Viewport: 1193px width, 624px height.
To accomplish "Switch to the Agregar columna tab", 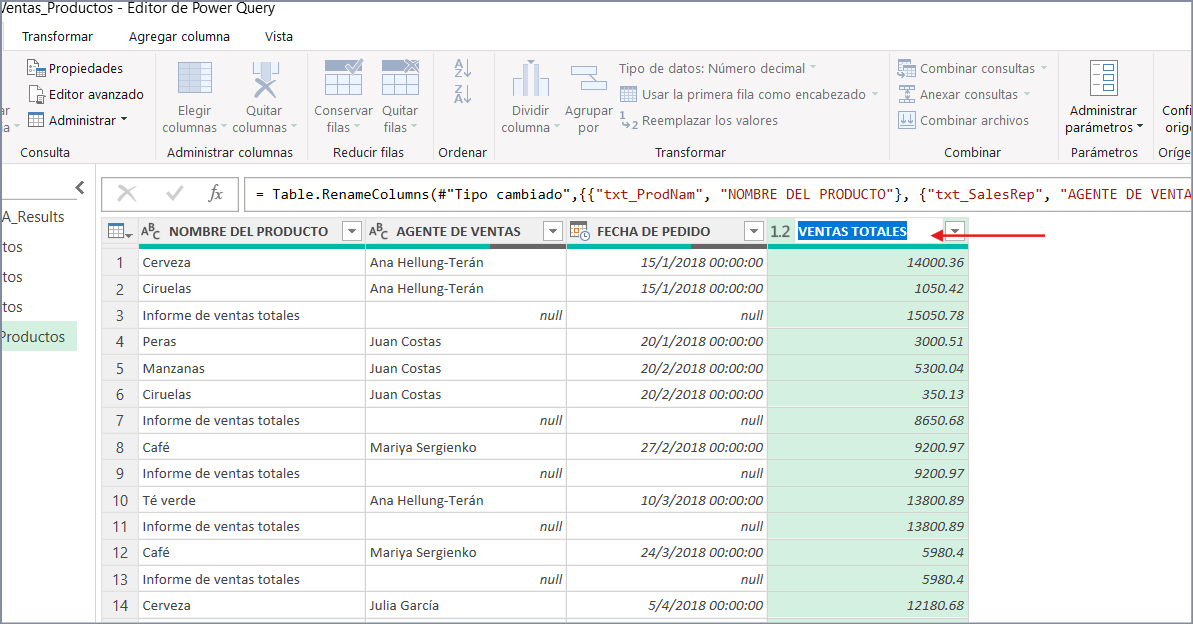I will pos(180,37).
